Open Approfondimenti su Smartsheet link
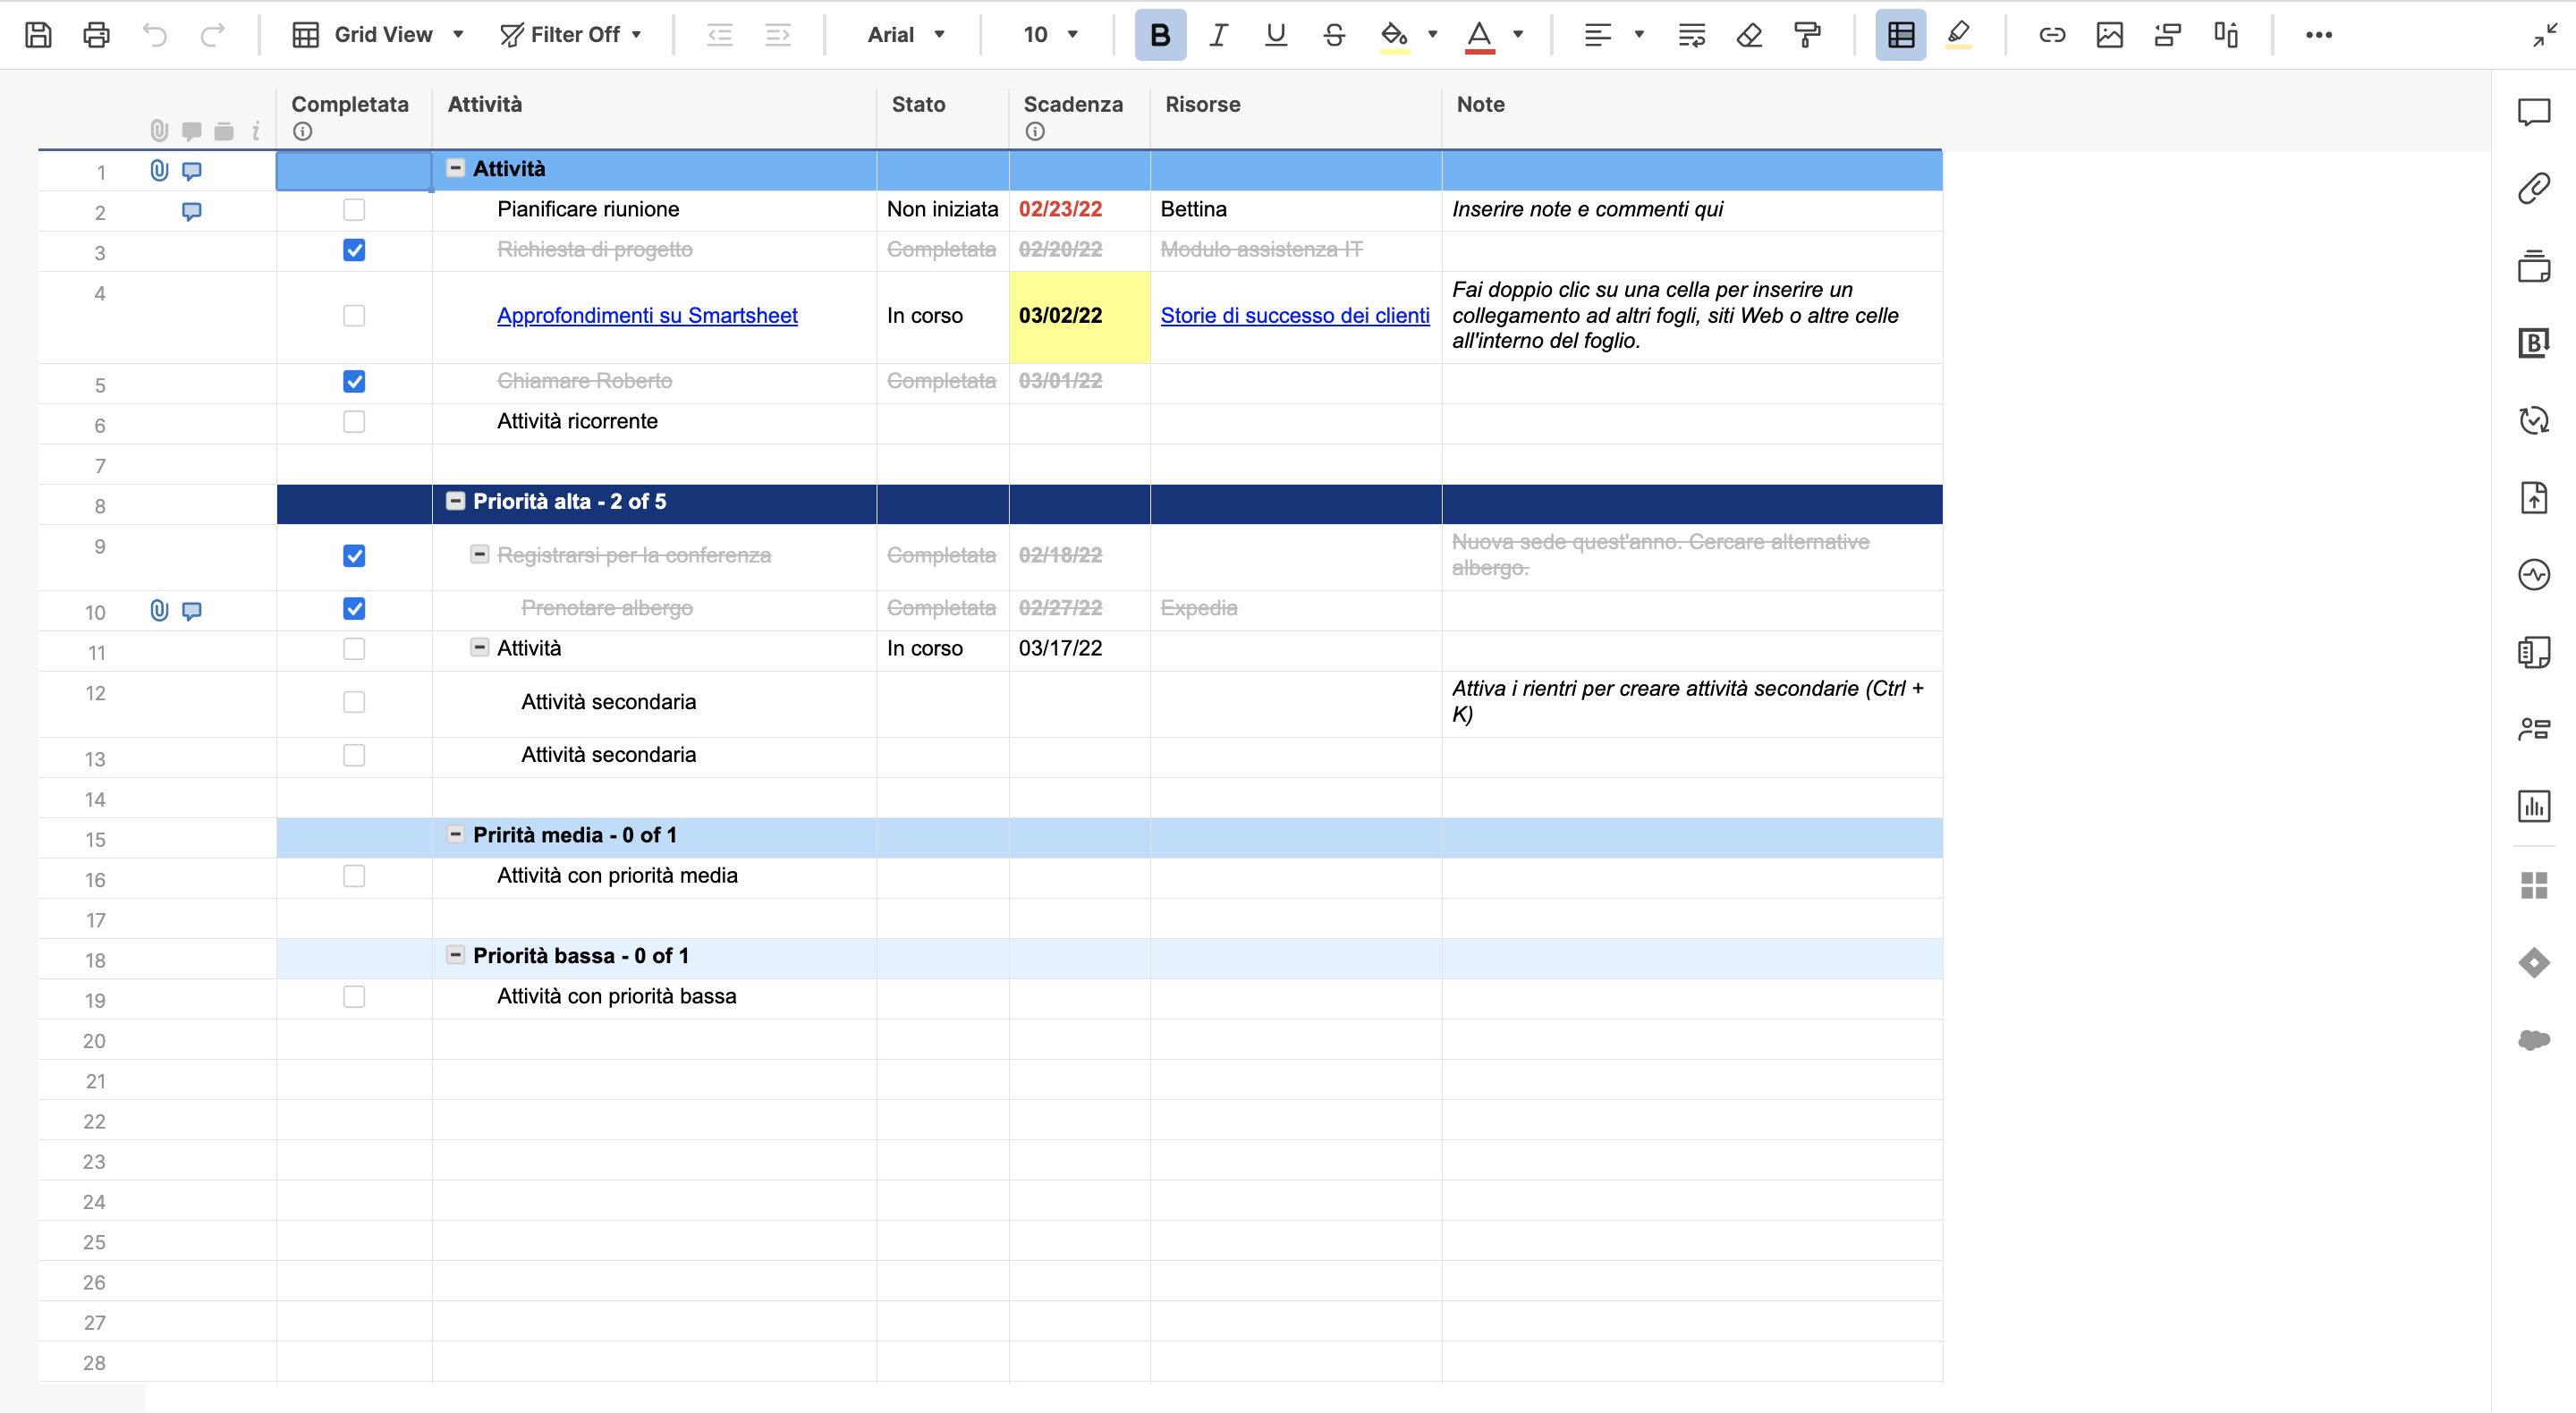Viewport: 2576px width, 1413px height. point(647,316)
